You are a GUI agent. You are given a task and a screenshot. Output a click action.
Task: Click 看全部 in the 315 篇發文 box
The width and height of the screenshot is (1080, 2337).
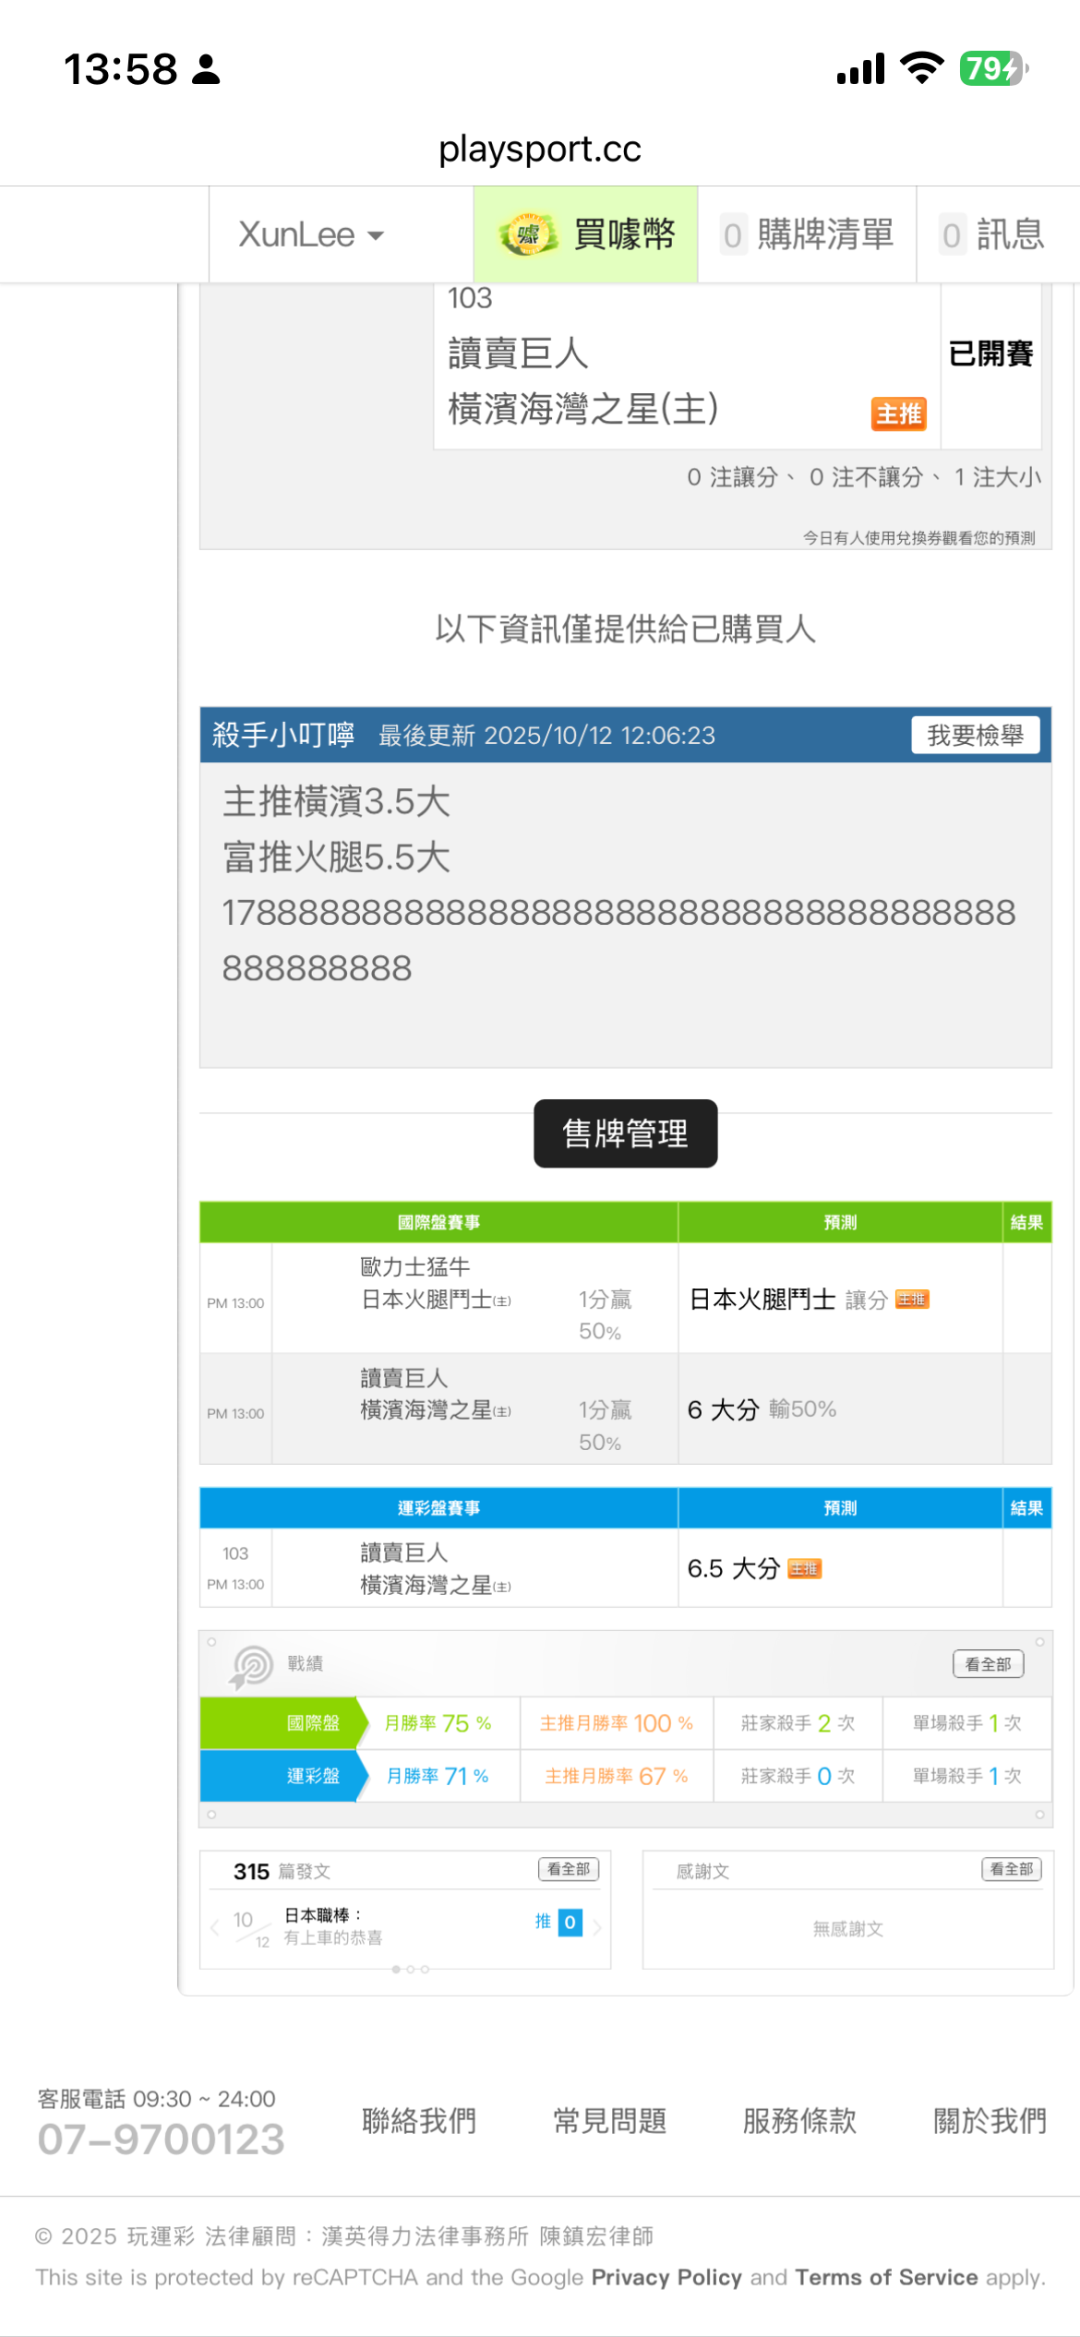coord(568,1869)
